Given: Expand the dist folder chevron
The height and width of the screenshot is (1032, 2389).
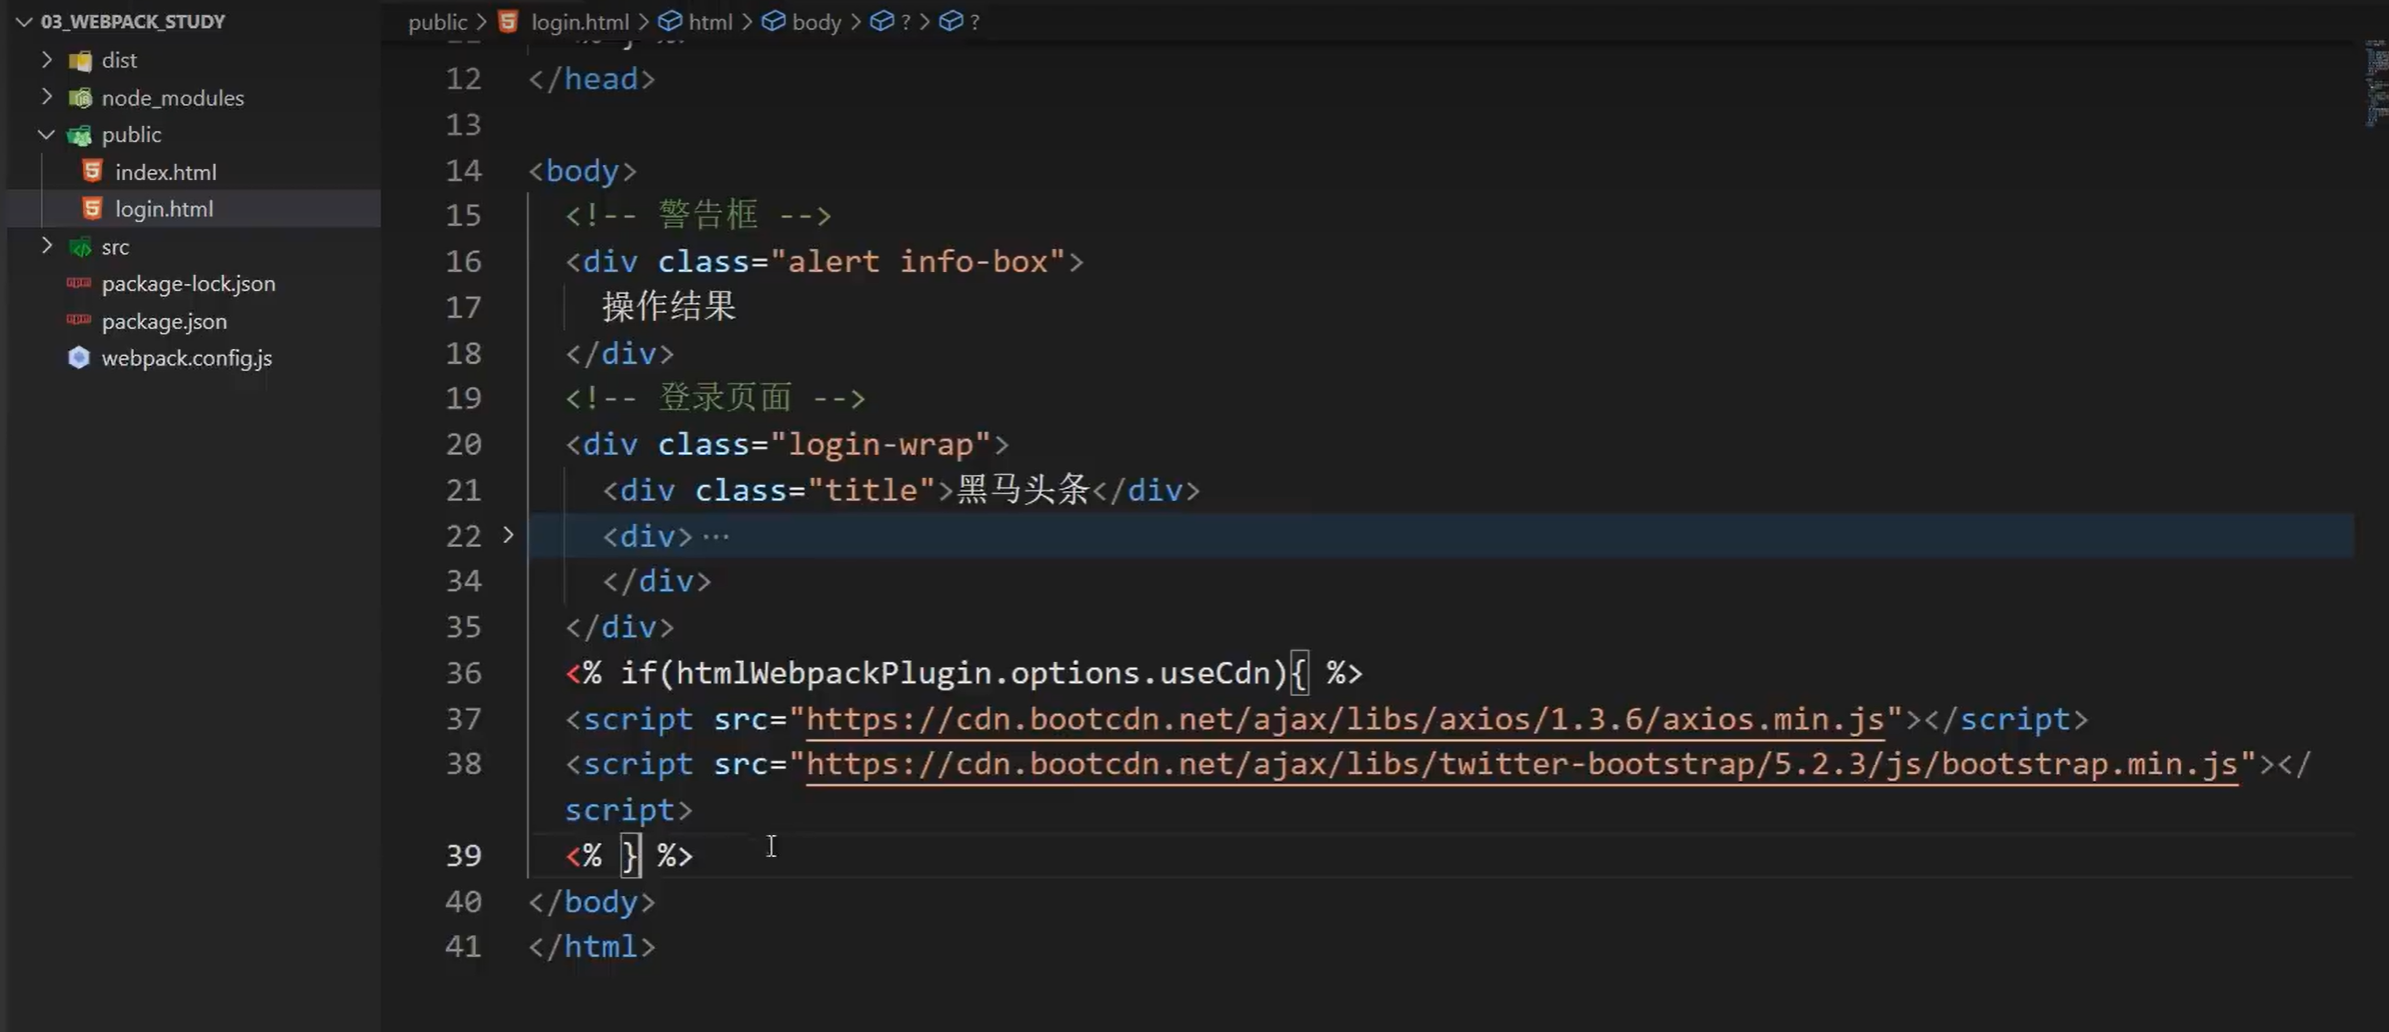Looking at the screenshot, I should coord(46,59).
